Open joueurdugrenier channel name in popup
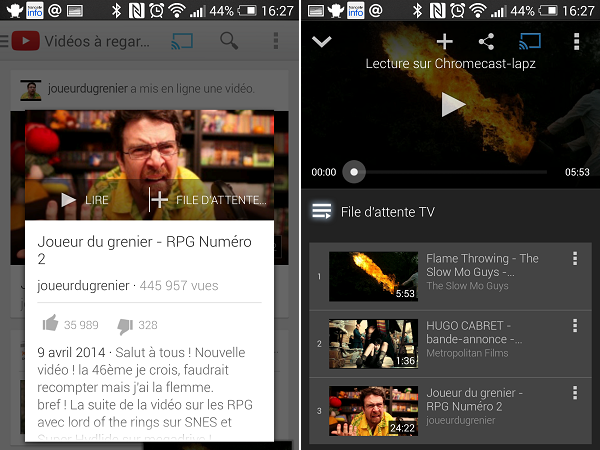 (83, 285)
